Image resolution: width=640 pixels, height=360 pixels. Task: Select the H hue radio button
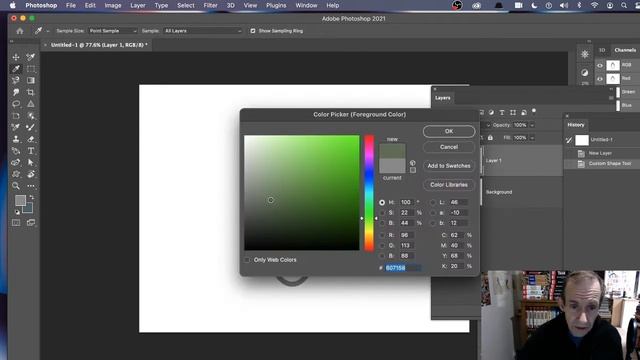382,202
